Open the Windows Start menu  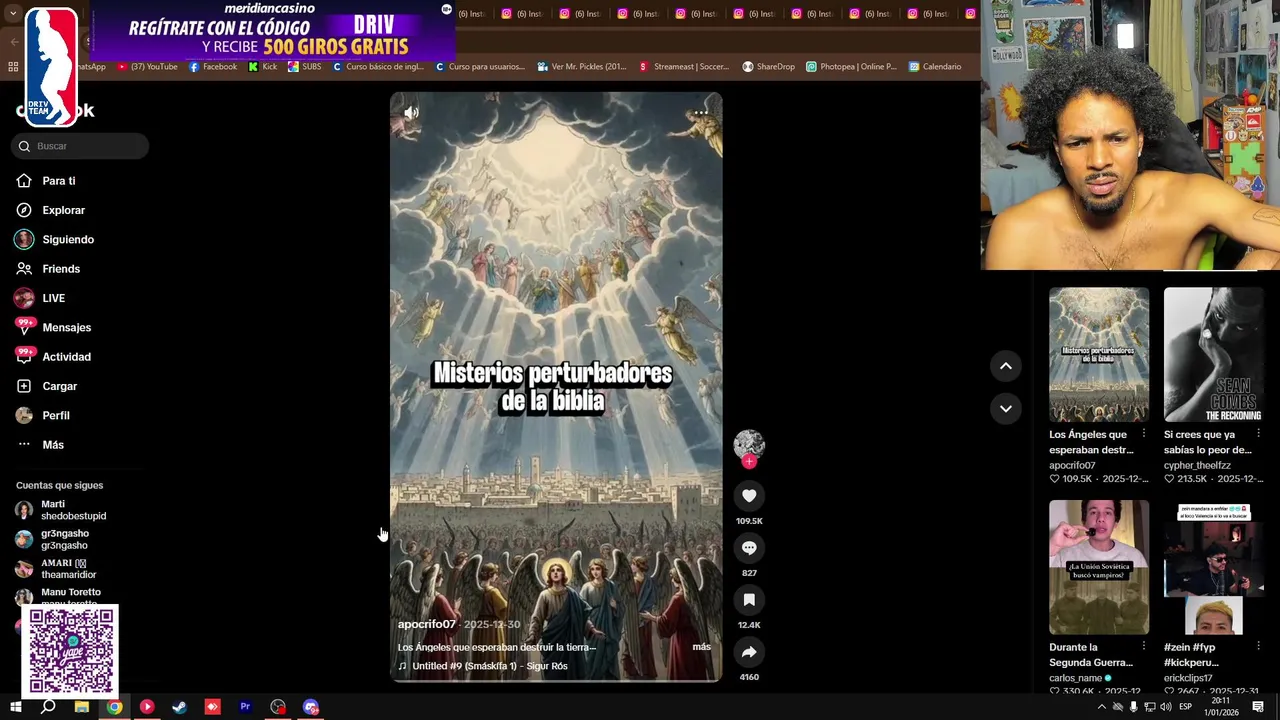pos(16,707)
